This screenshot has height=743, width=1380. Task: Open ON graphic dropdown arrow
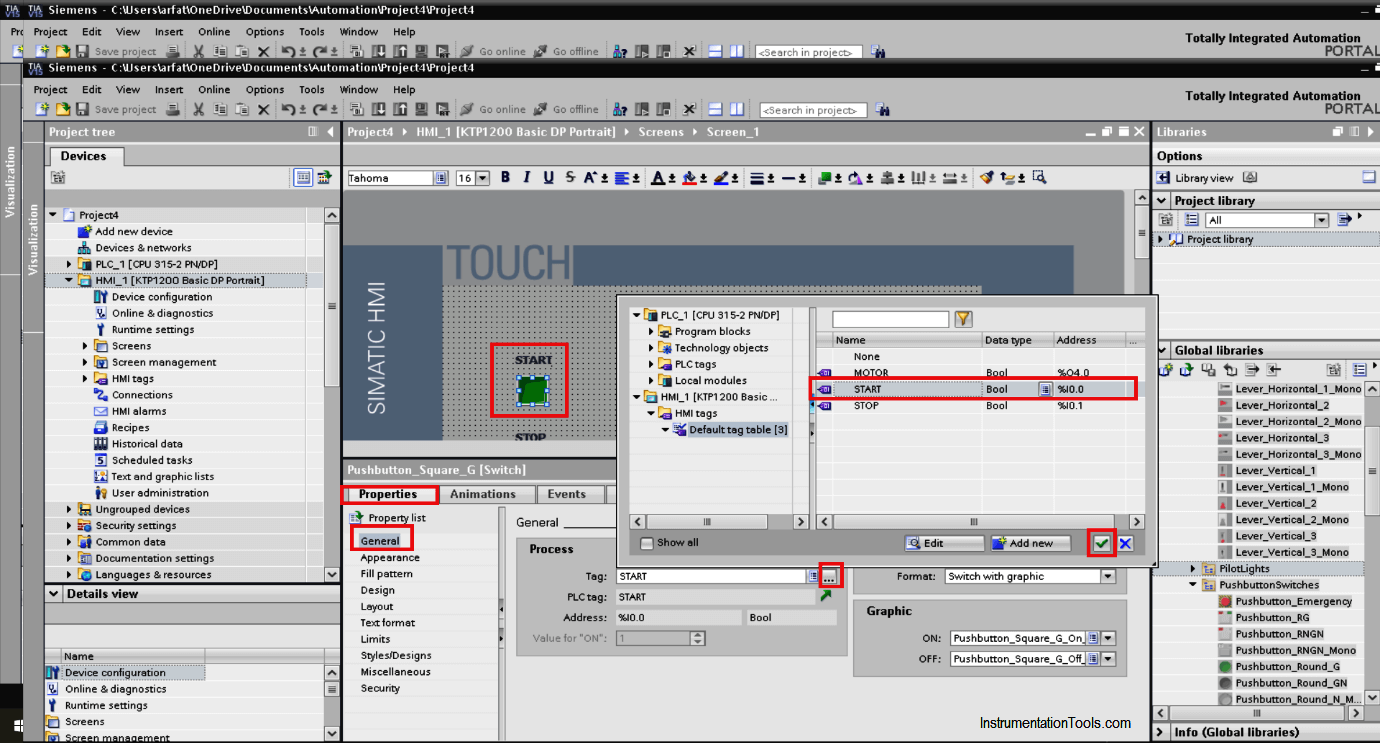(1108, 638)
